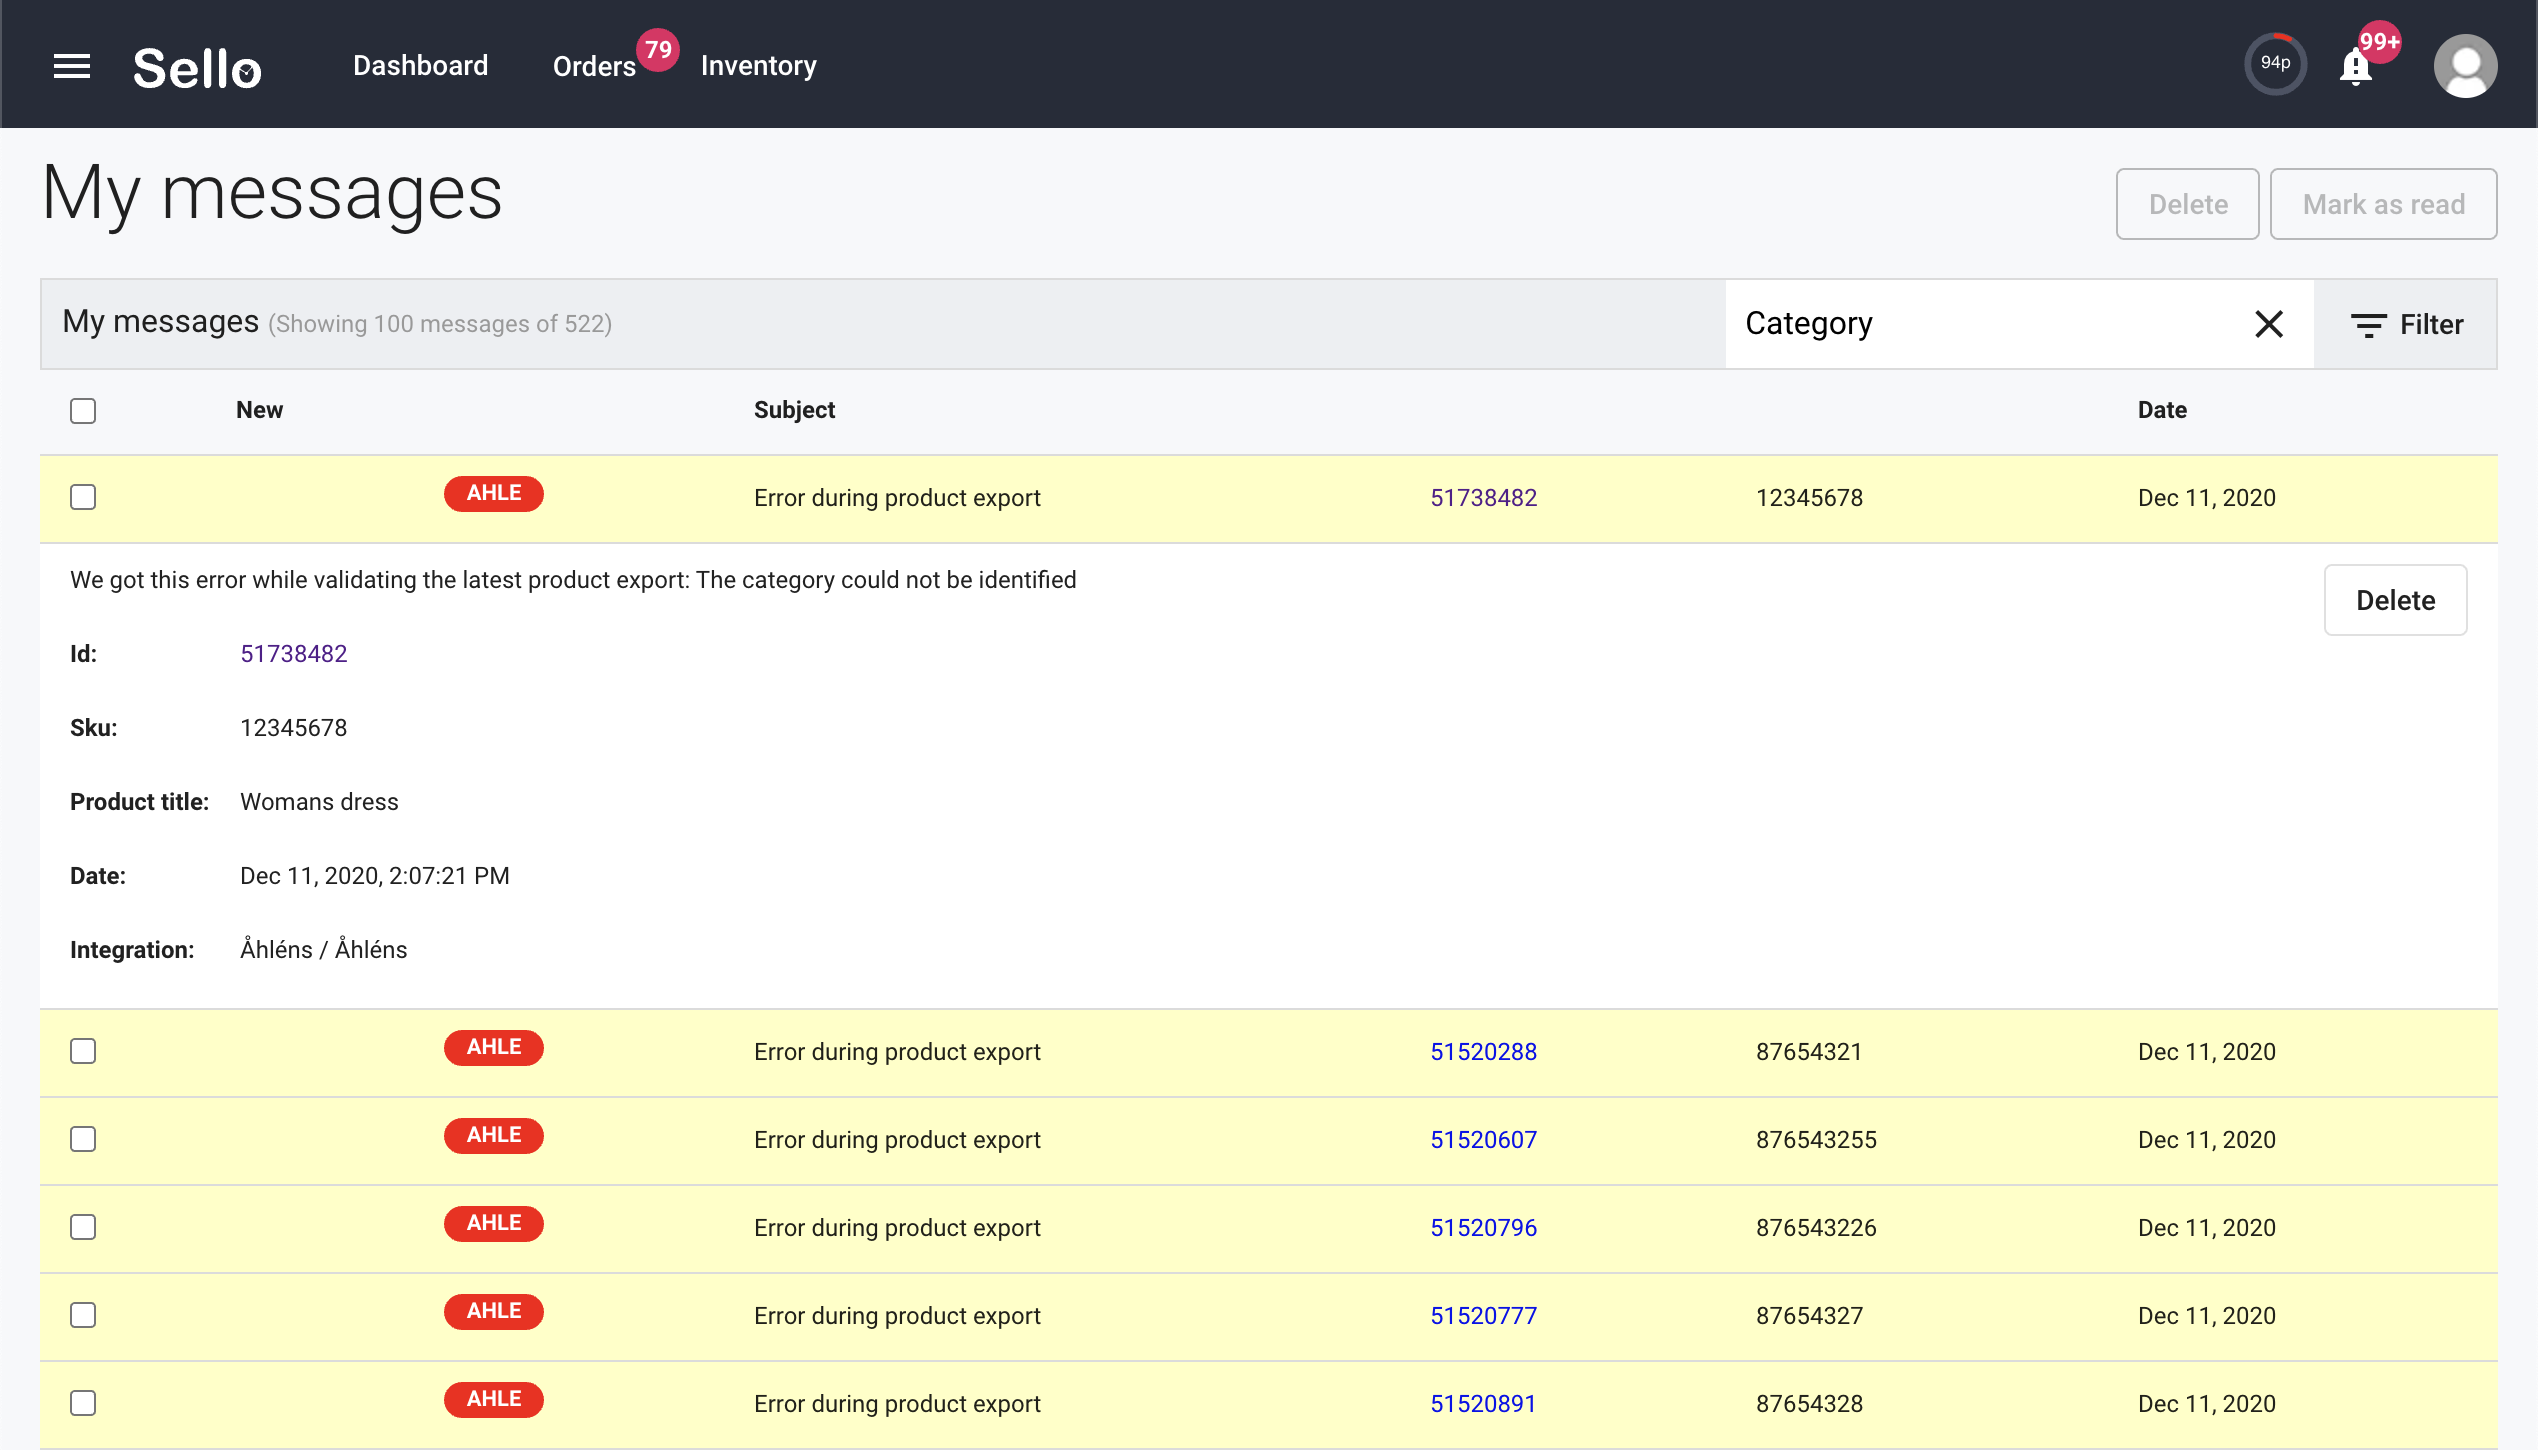Open product link 51520288
The width and height of the screenshot is (2538, 1450).
click(1483, 1052)
